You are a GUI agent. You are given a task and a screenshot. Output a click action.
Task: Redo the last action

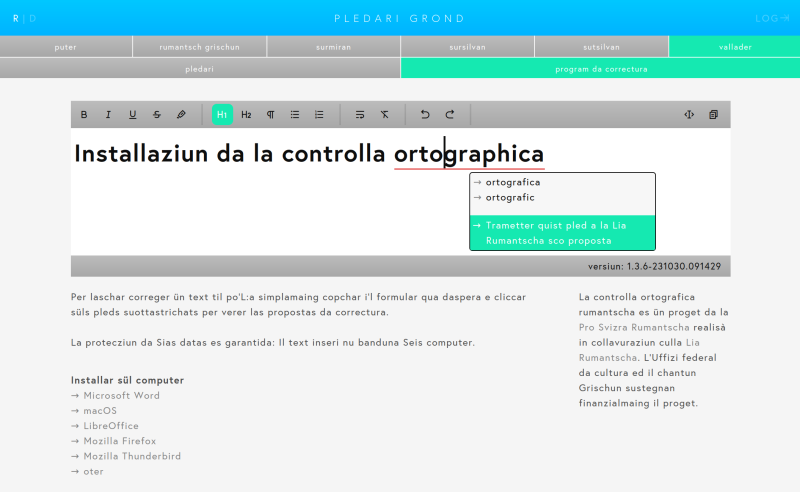click(450, 115)
